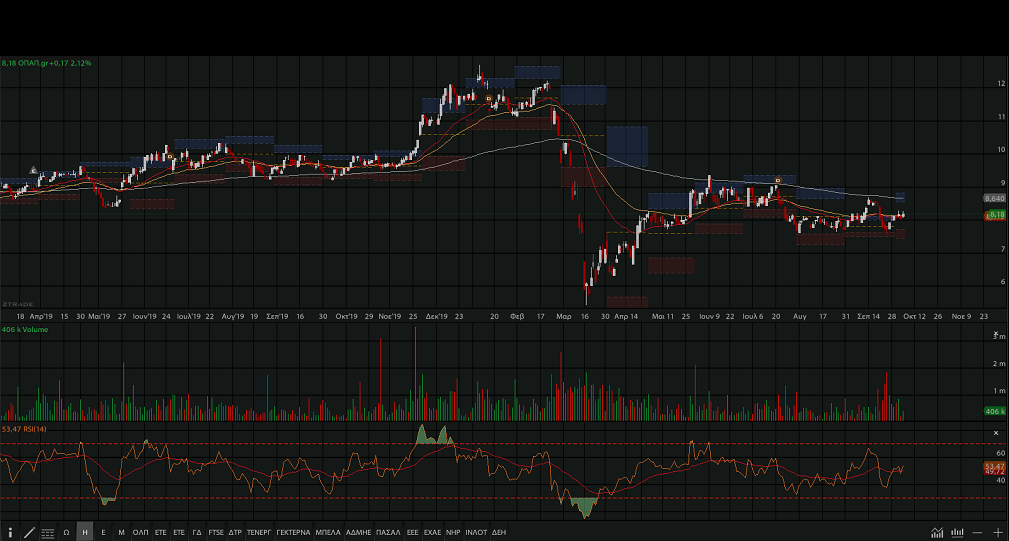1009x541 pixels.
Task: Close the Volume indicator panel
Action: pyautogui.click(x=996, y=334)
